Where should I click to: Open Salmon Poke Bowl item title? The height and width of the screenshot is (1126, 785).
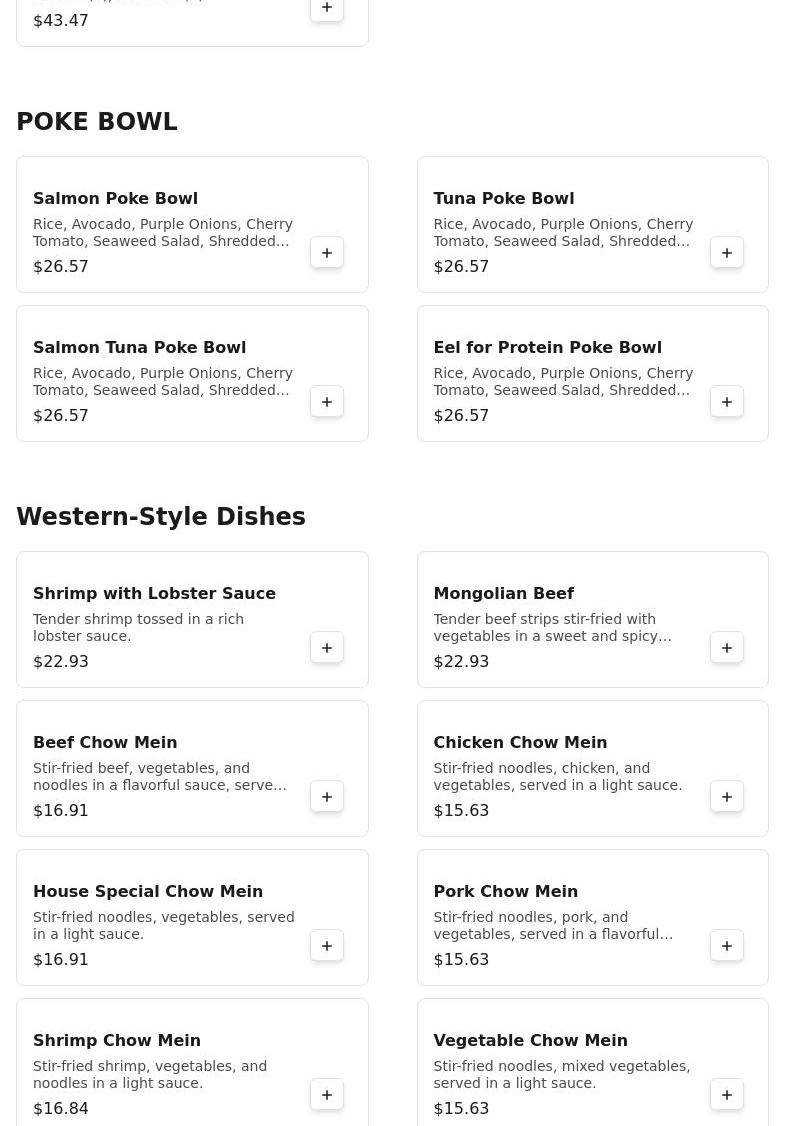[115, 198]
